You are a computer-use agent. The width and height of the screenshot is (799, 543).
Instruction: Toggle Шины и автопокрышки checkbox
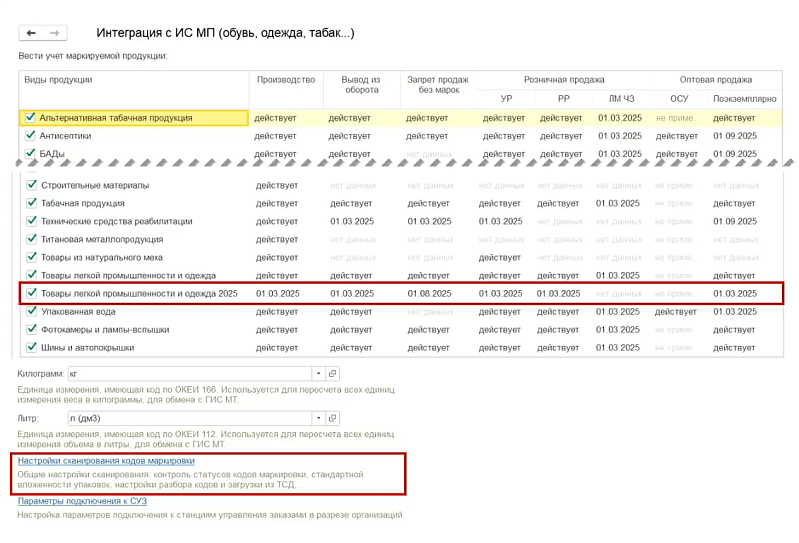[x=32, y=347]
